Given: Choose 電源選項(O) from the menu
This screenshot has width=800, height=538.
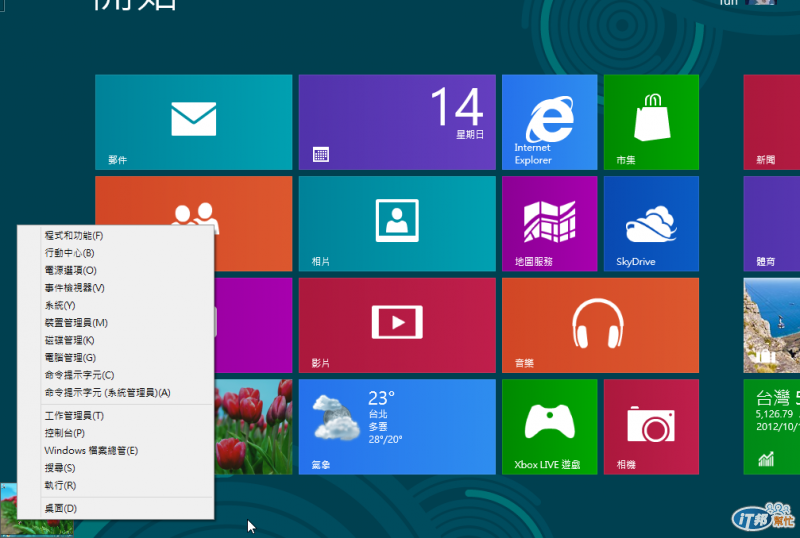Looking at the screenshot, I should (115, 270).
